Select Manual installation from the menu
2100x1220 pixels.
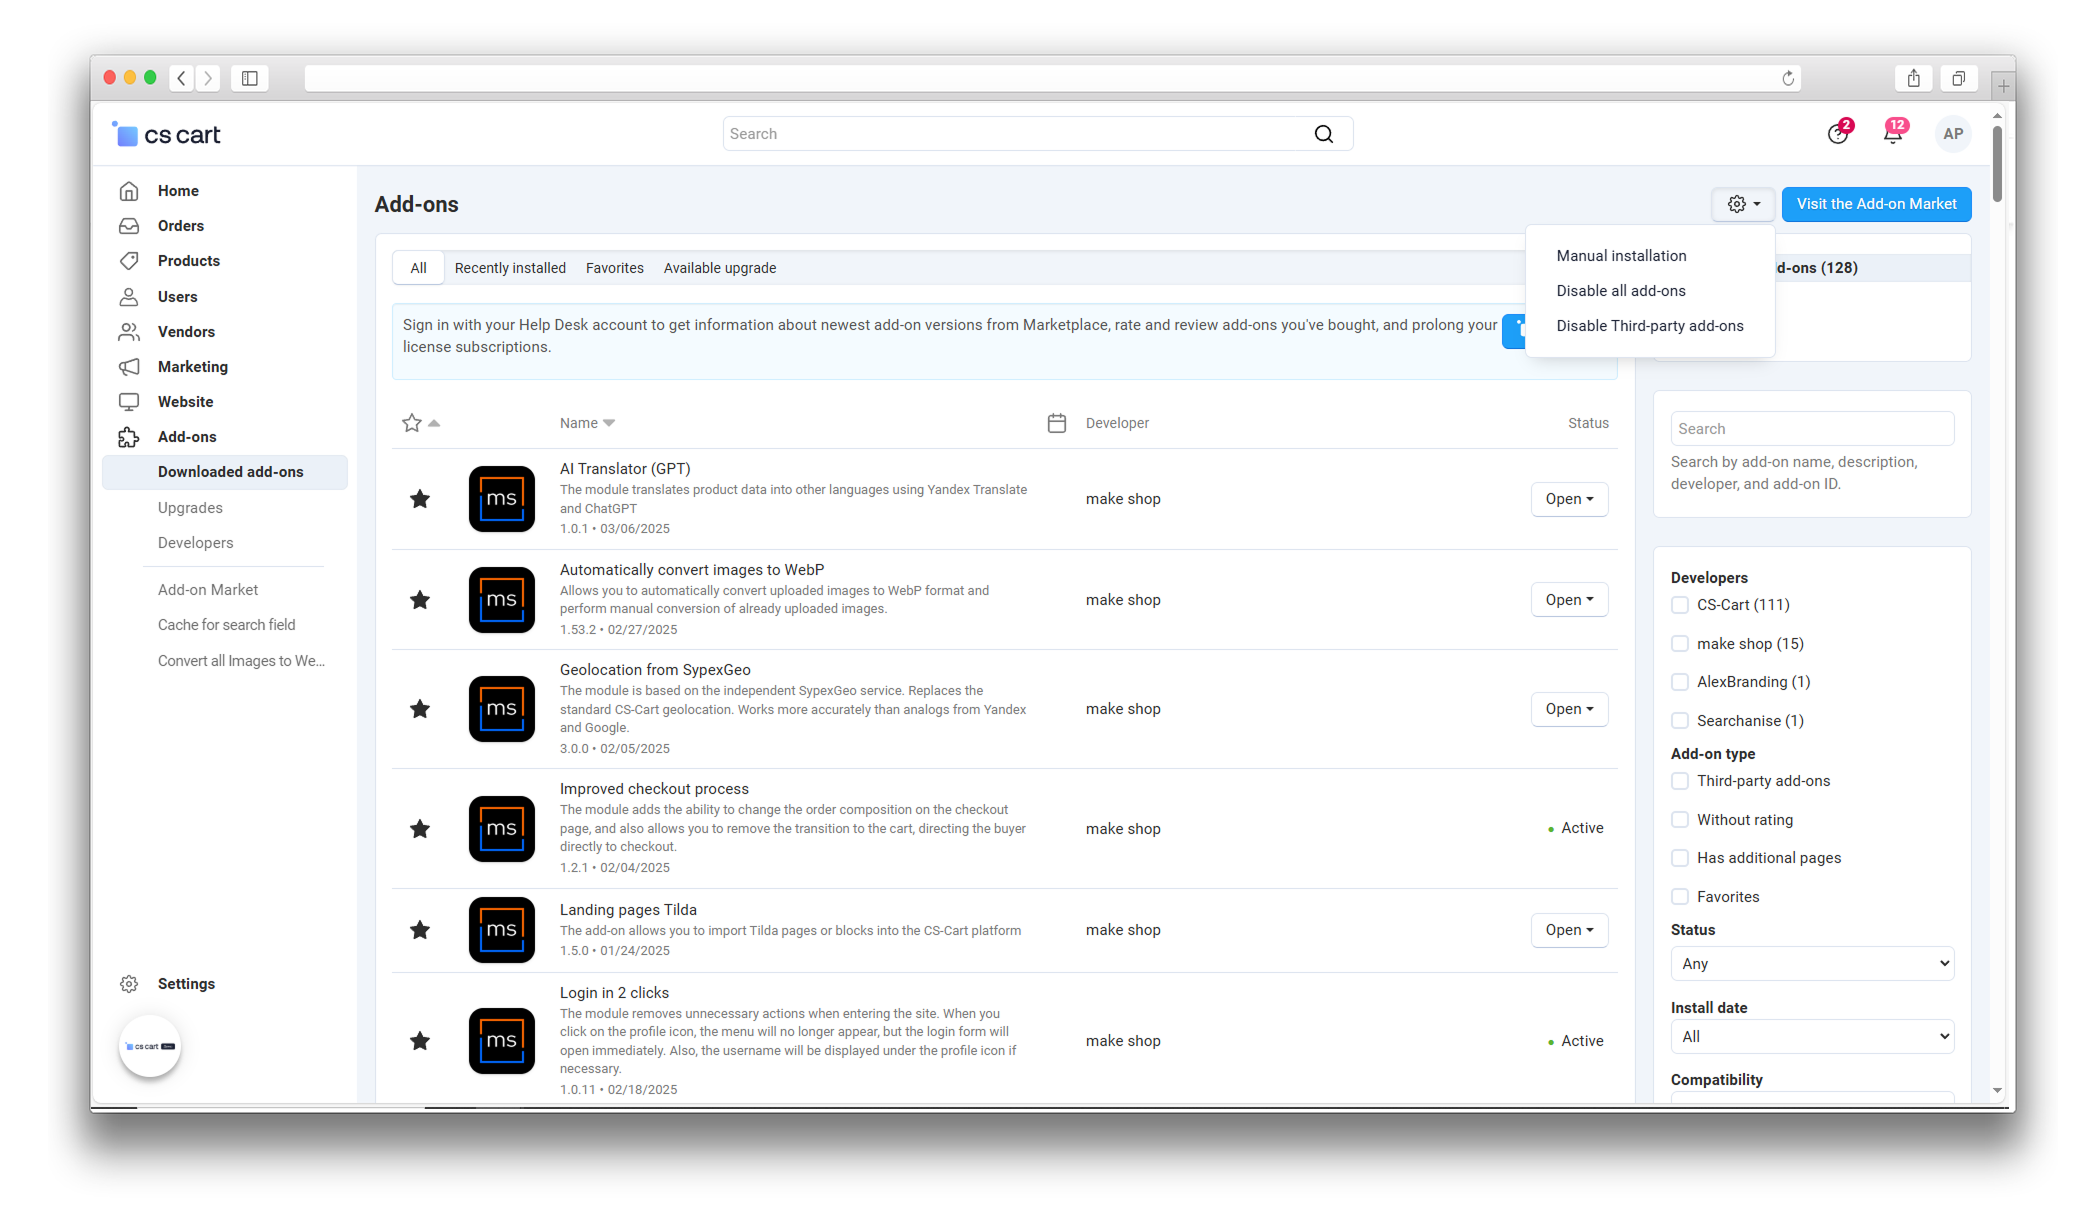(x=1621, y=256)
